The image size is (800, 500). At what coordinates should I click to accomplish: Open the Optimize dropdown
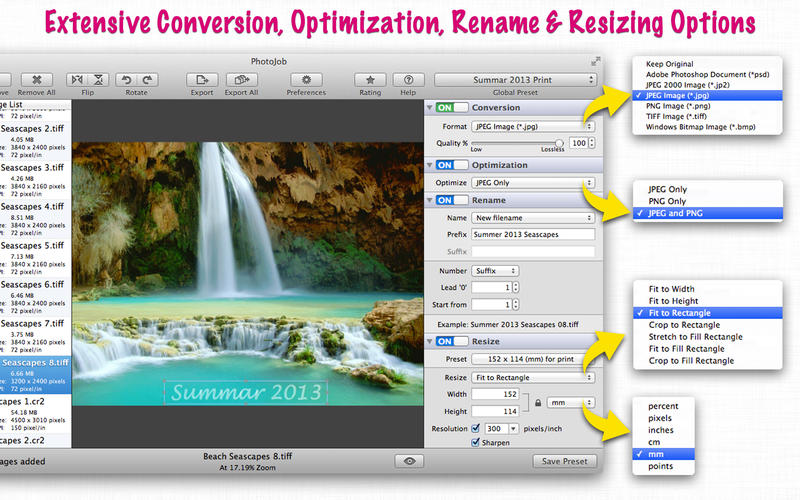[x=533, y=183]
